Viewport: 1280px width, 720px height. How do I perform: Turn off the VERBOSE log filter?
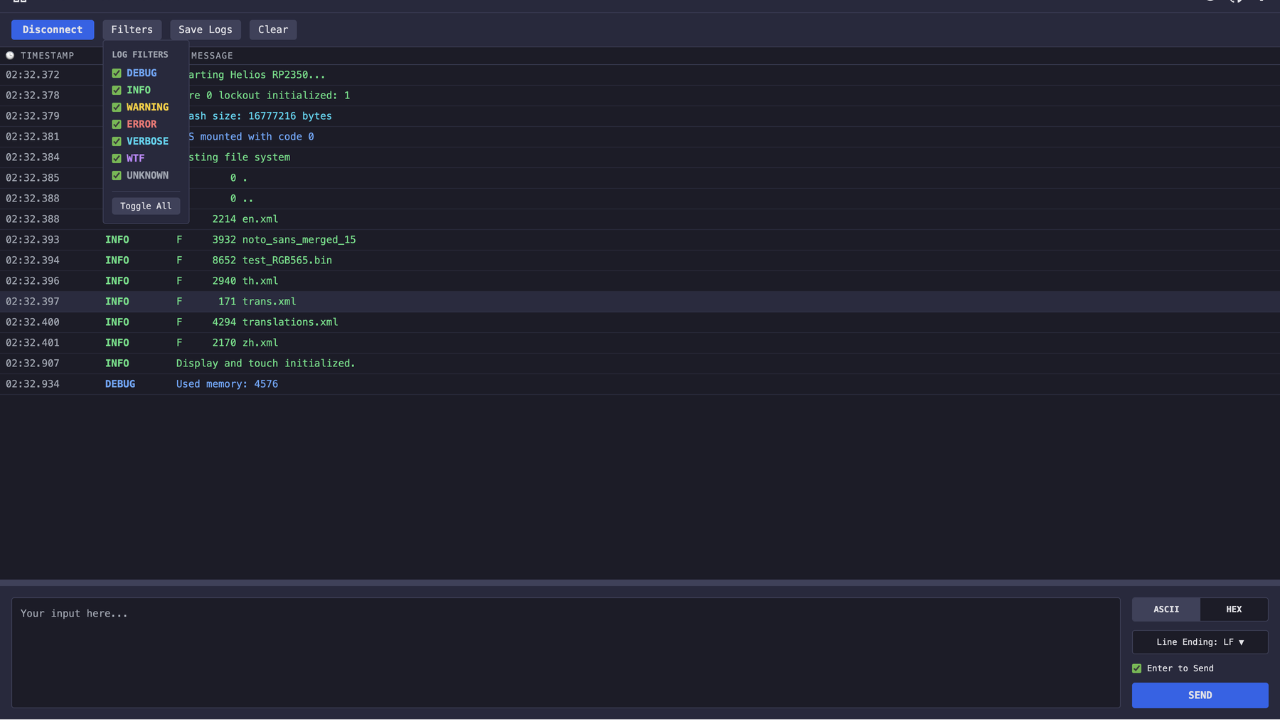[x=117, y=141]
